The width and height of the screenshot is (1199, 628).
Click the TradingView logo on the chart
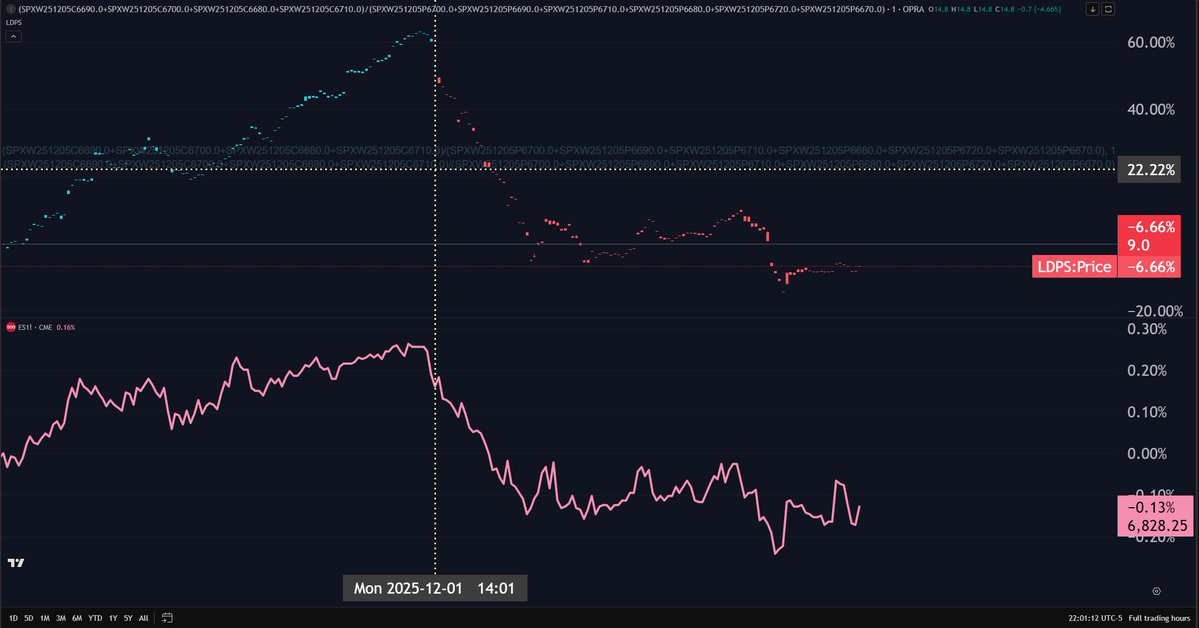(16, 563)
